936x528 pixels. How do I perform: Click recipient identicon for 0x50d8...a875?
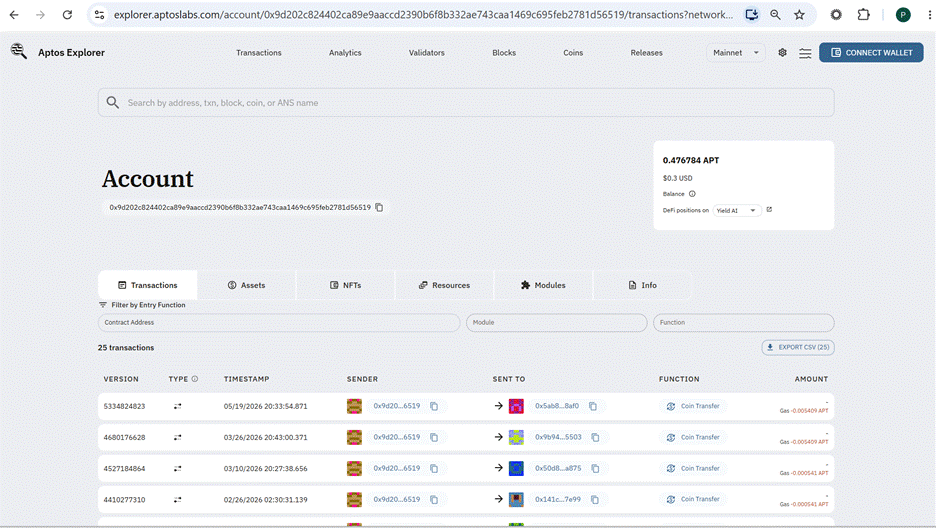pyautogui.click(x=516, y=468)
